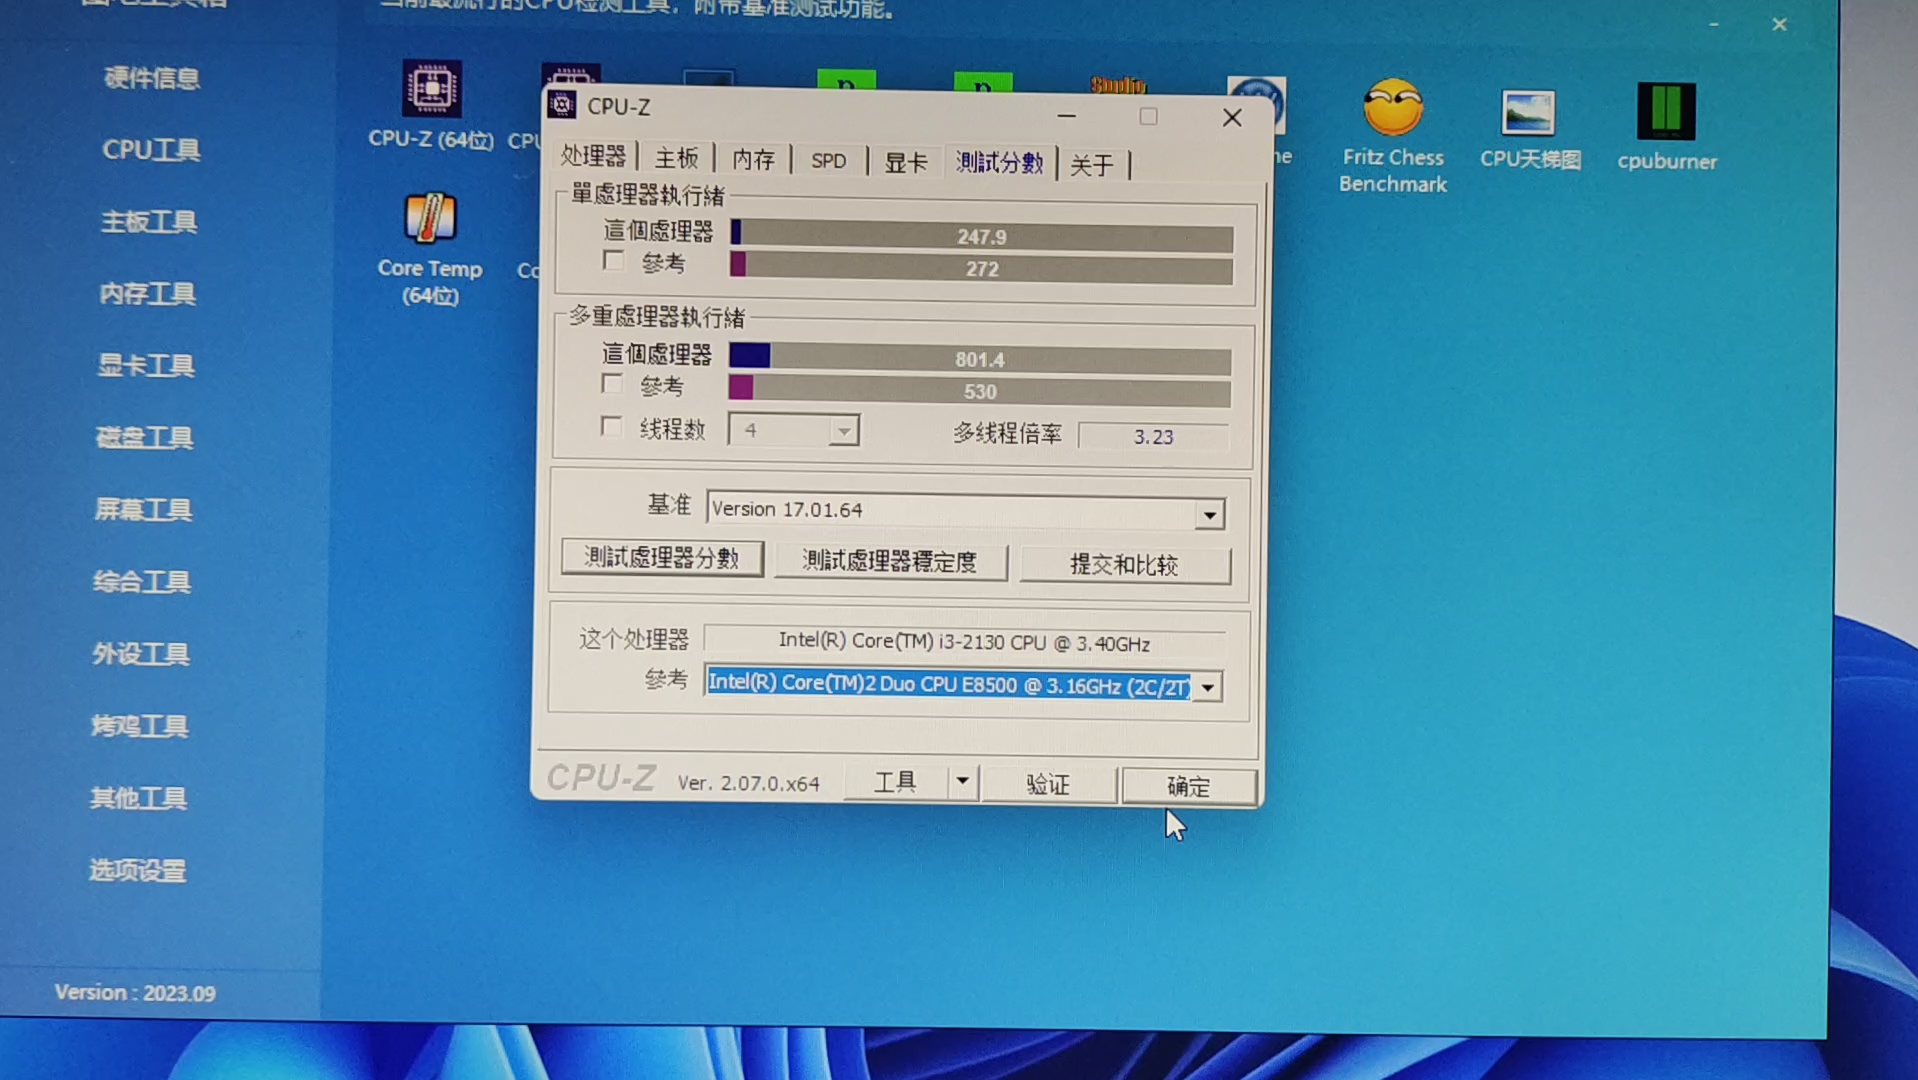
Task: Open the 基准 Version 17.01.64 dropdown
Action: pyautogui.click(x=1209, y=514)
